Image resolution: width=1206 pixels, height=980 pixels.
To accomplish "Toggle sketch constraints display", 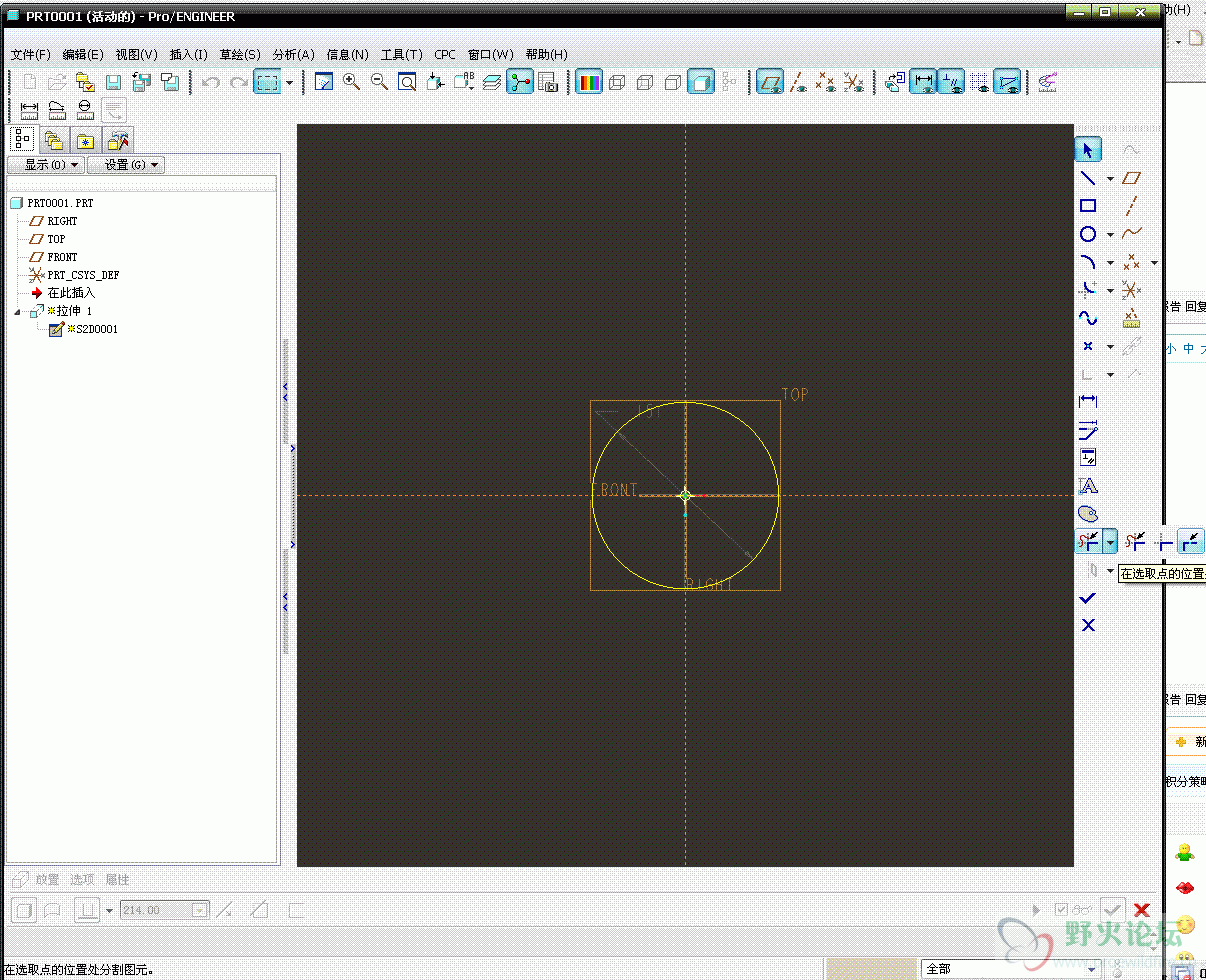I will coord(951,83).
